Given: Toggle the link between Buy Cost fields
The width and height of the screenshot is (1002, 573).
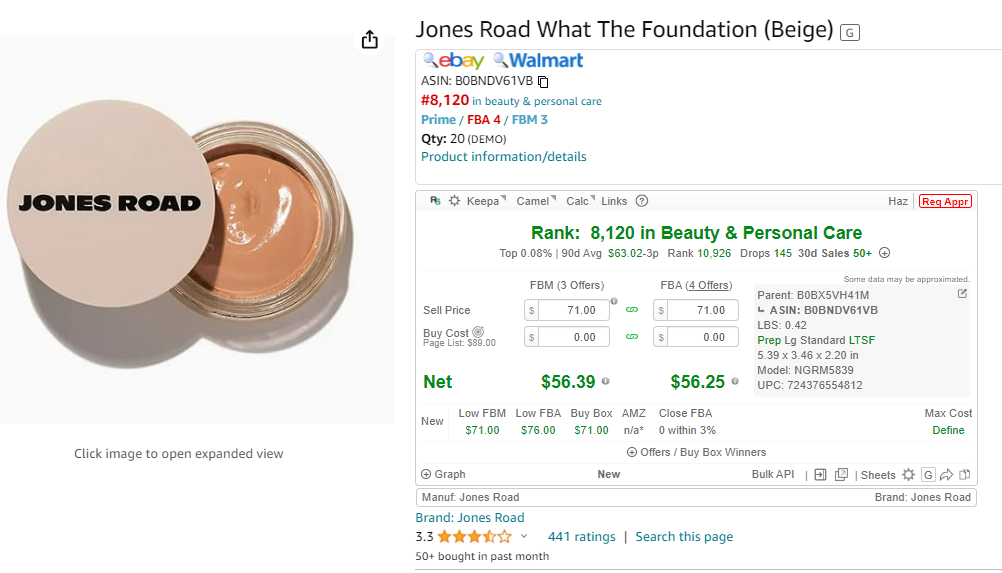Looking at the screenshot, I should (631, 337).
